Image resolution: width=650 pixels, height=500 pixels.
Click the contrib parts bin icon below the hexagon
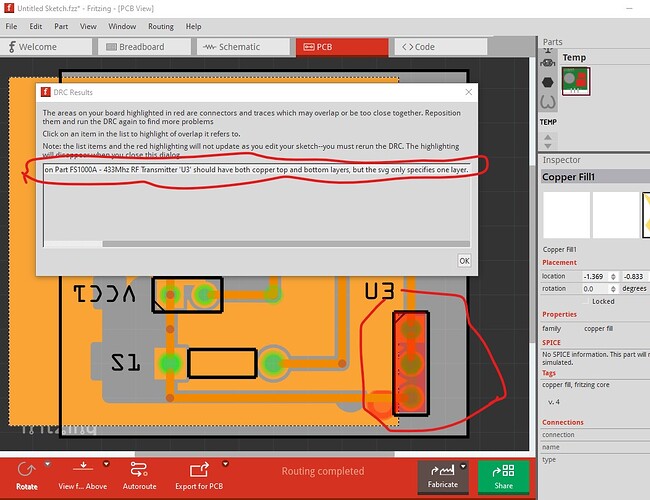click(548, 102)
